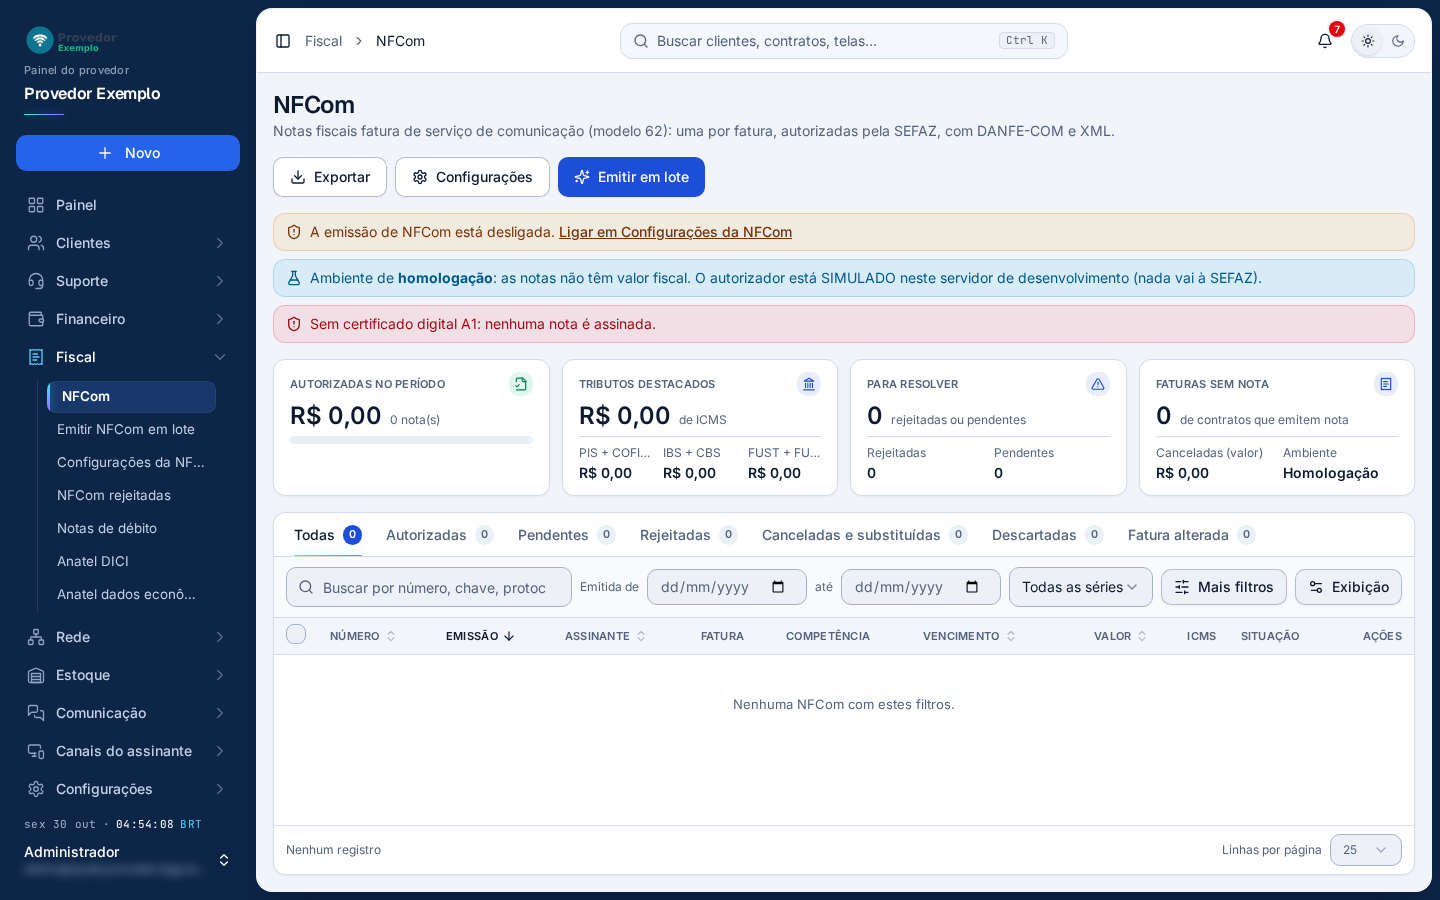Viewport: 1440px width, 900px height.
Task: Click the Suporte headset icon
Action: (x=36, y=281)
